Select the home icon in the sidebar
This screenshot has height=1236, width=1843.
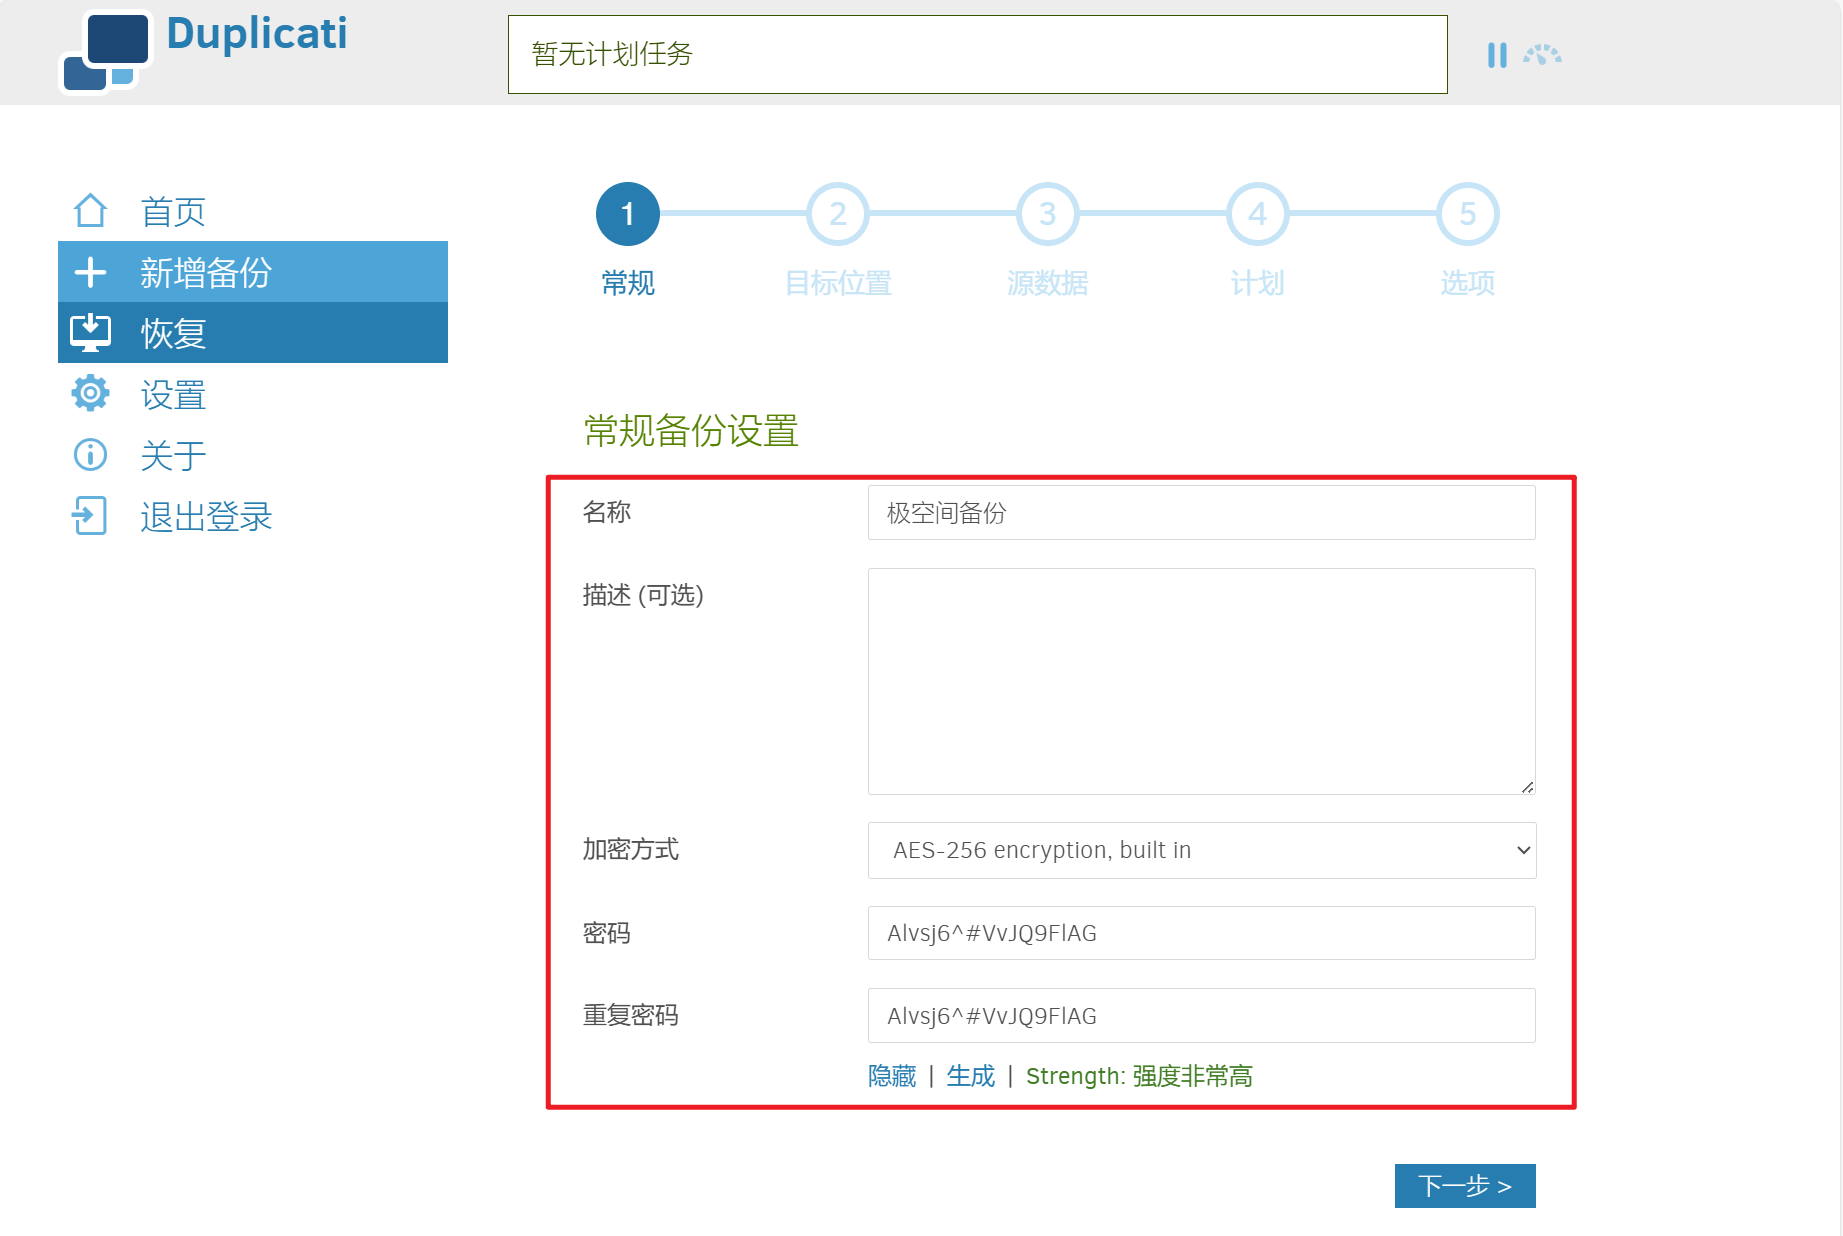(x=91, y=210)
